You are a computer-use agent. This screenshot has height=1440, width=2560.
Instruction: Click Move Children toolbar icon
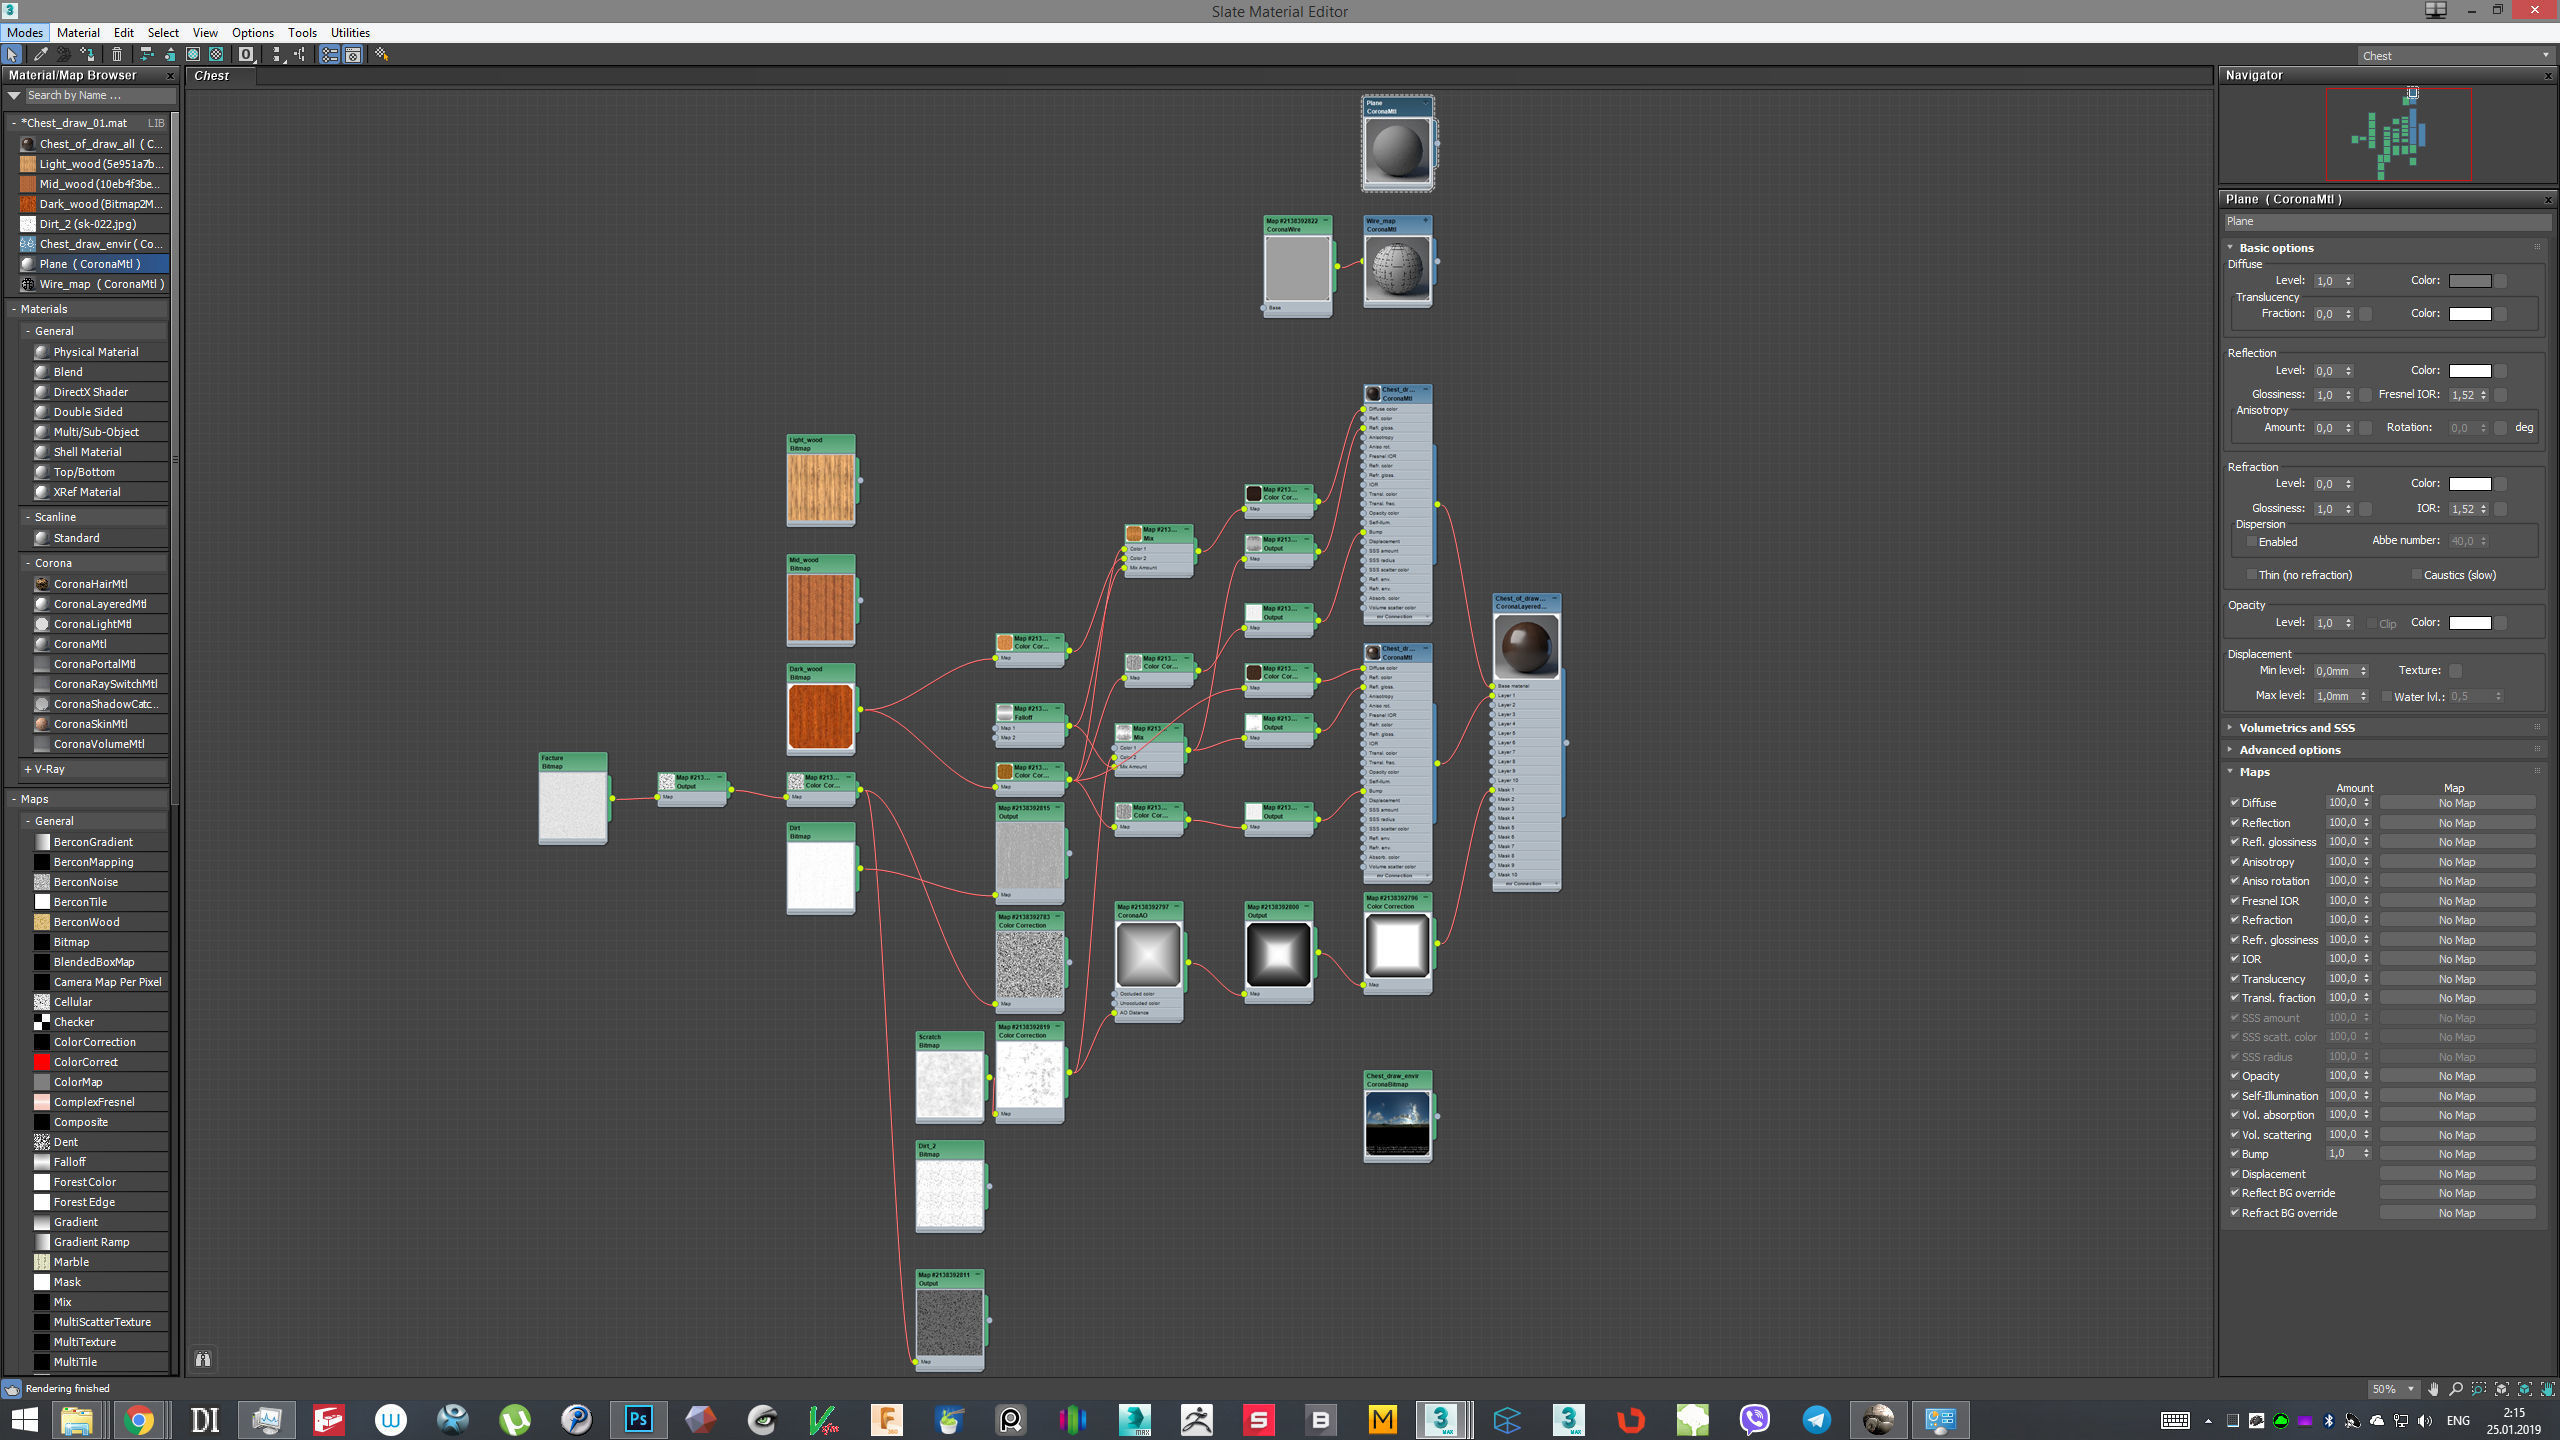(146, 55)
